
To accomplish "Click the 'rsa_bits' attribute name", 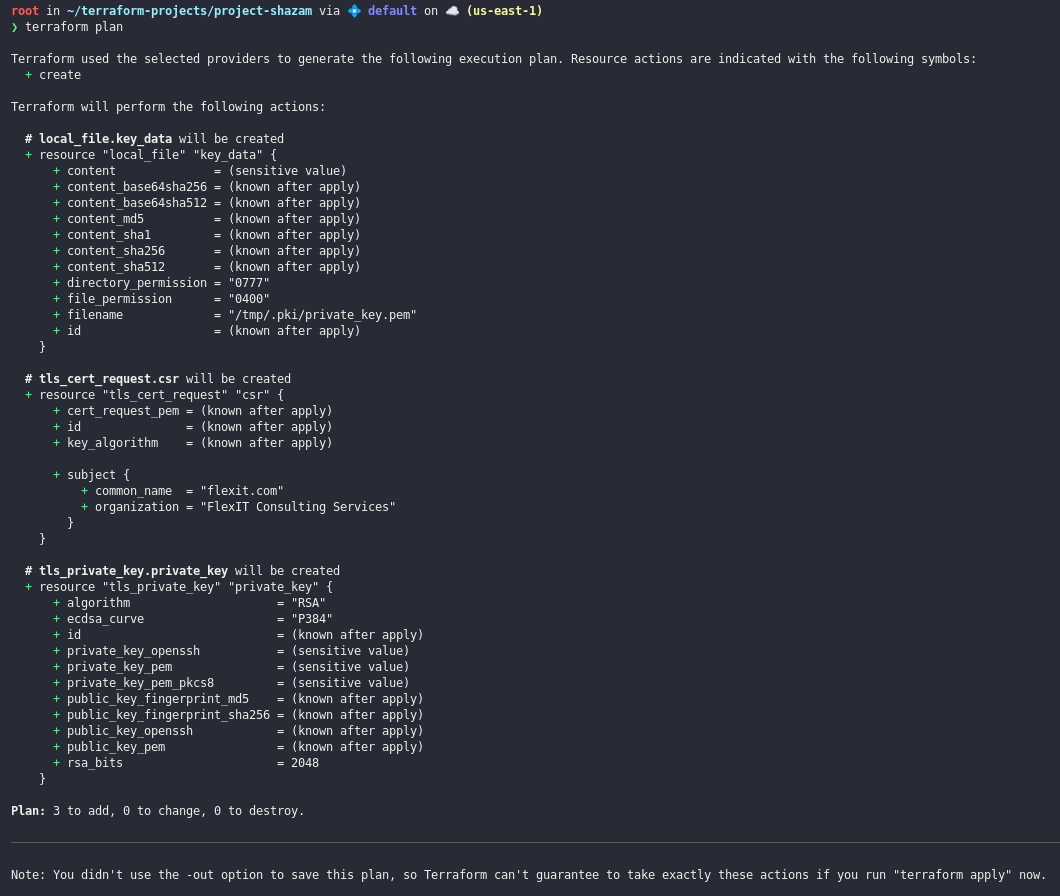I will 95,763.
